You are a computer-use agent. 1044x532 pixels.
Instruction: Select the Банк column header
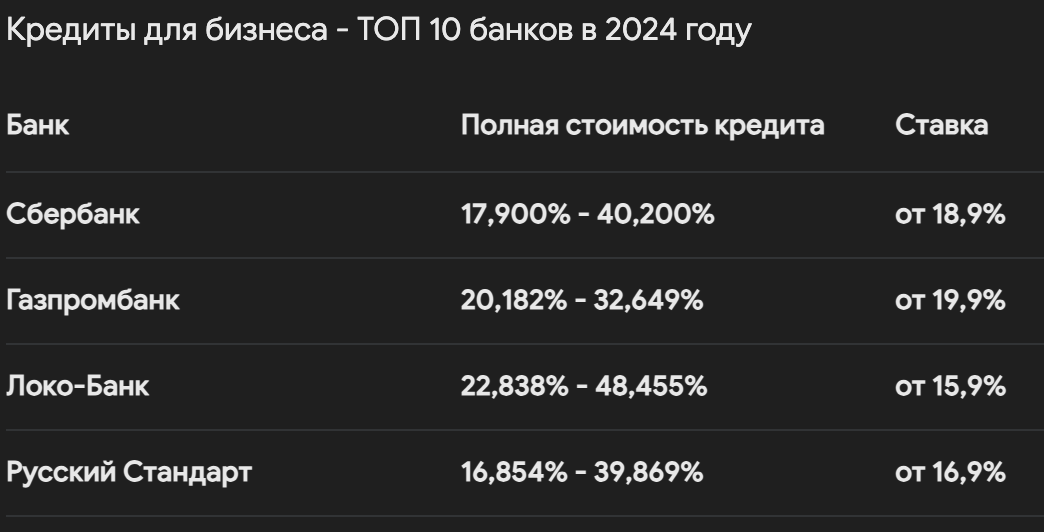point(38,125)
